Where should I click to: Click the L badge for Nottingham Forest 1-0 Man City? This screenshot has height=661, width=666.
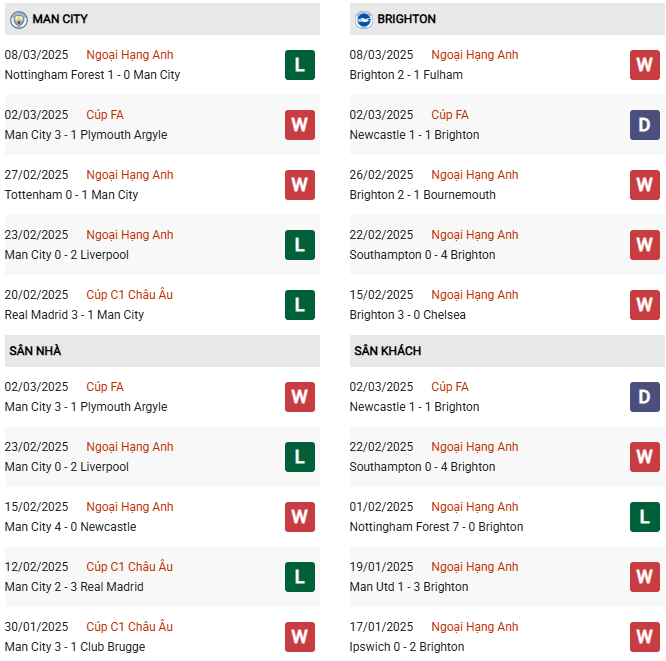click(299, 65)
